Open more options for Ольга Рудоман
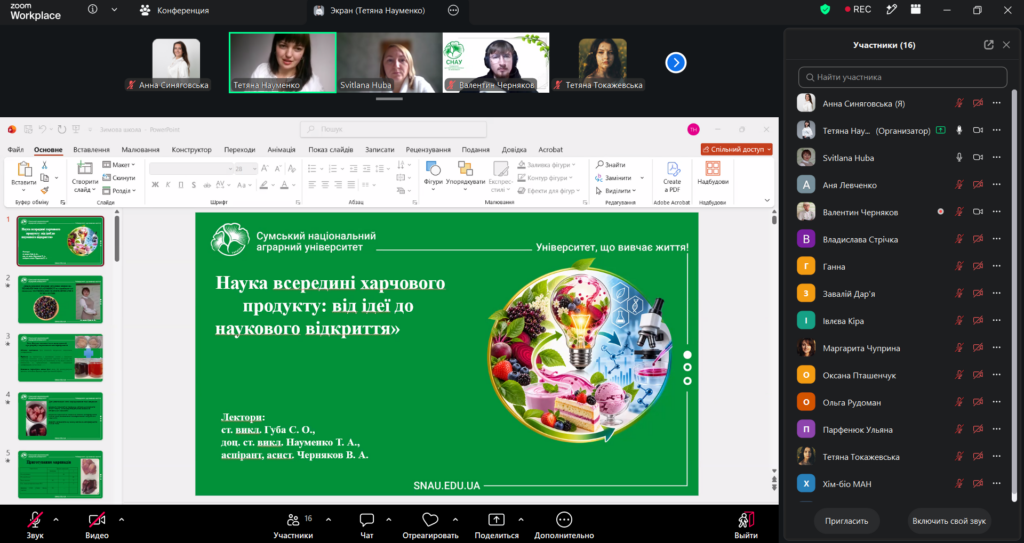Viewport: 1024px width, 543px height. pyautogui.click(x=997, y=403)
